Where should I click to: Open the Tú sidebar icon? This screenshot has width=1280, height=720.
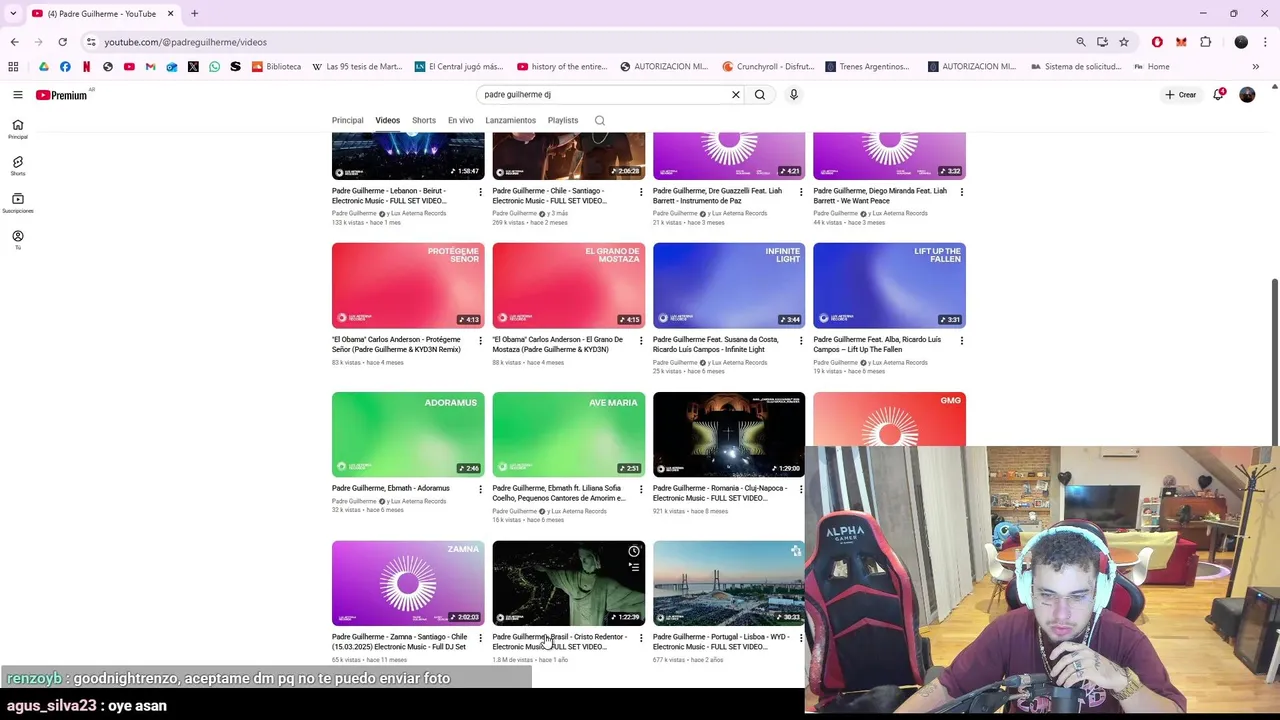coord(17,240)
